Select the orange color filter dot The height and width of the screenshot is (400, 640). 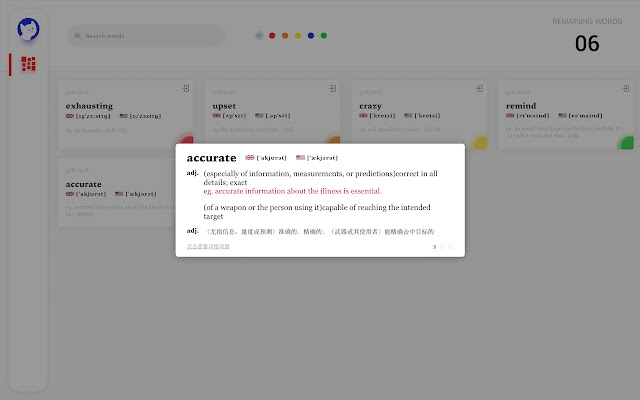pos(285,36)
